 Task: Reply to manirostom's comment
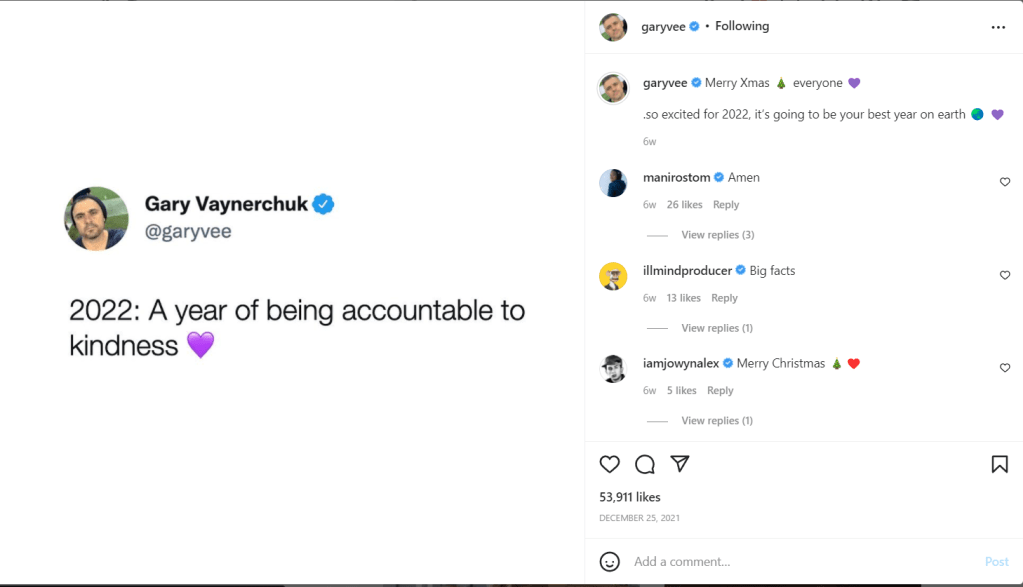coord(726,204)
